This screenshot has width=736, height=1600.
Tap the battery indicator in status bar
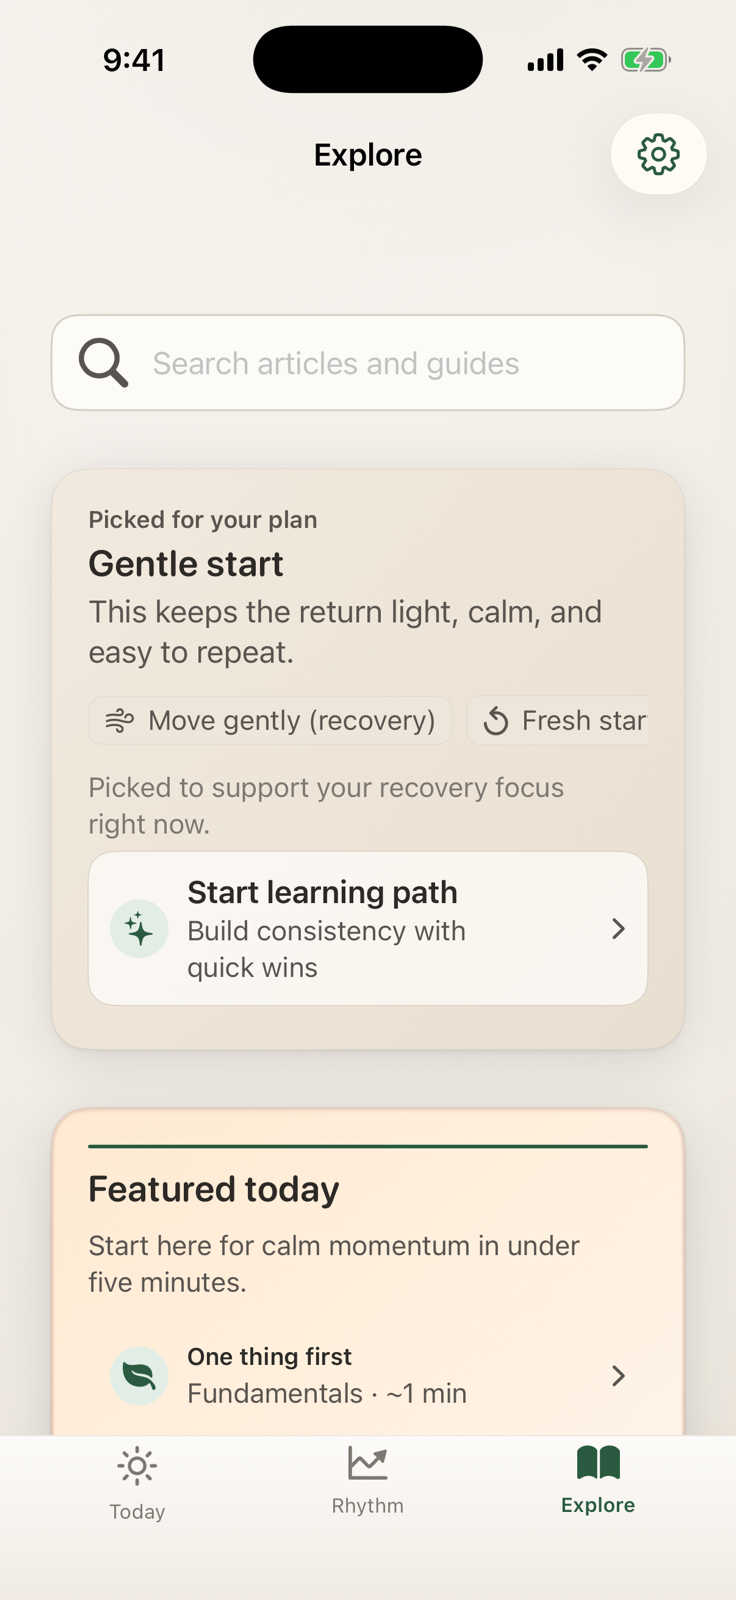point(644,59)
